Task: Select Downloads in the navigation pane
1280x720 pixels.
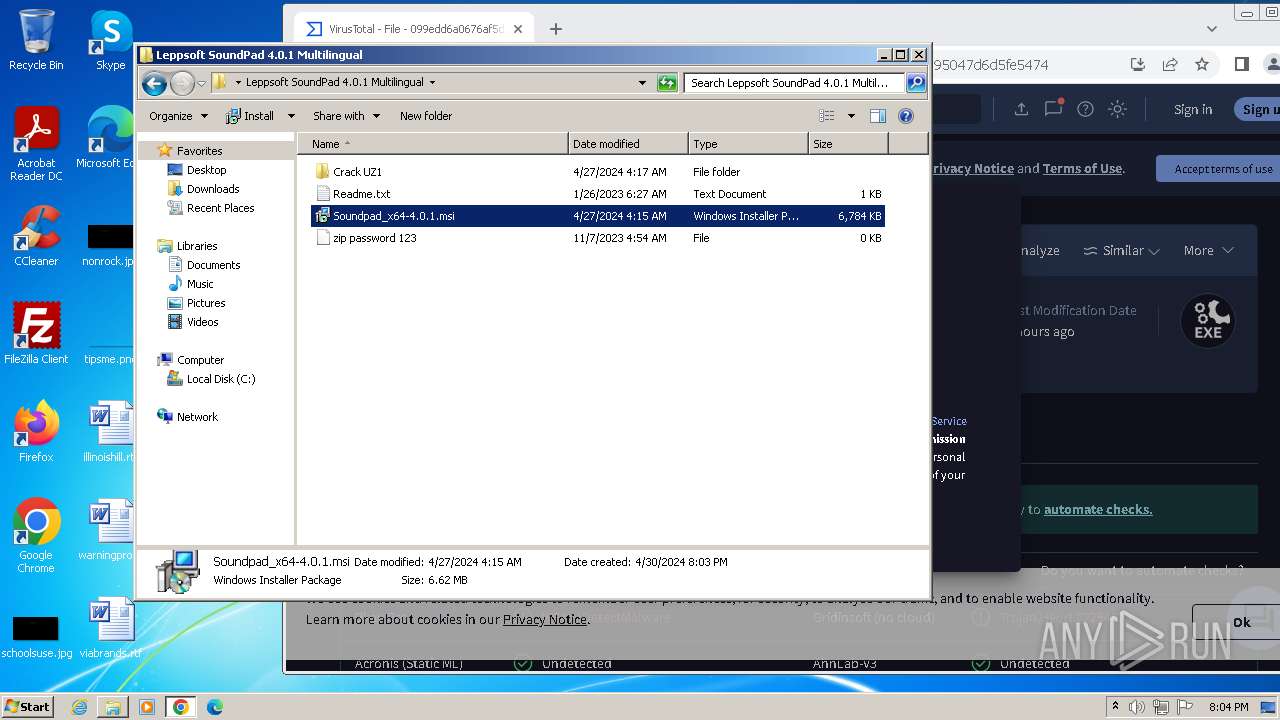Action: (213, 189)
